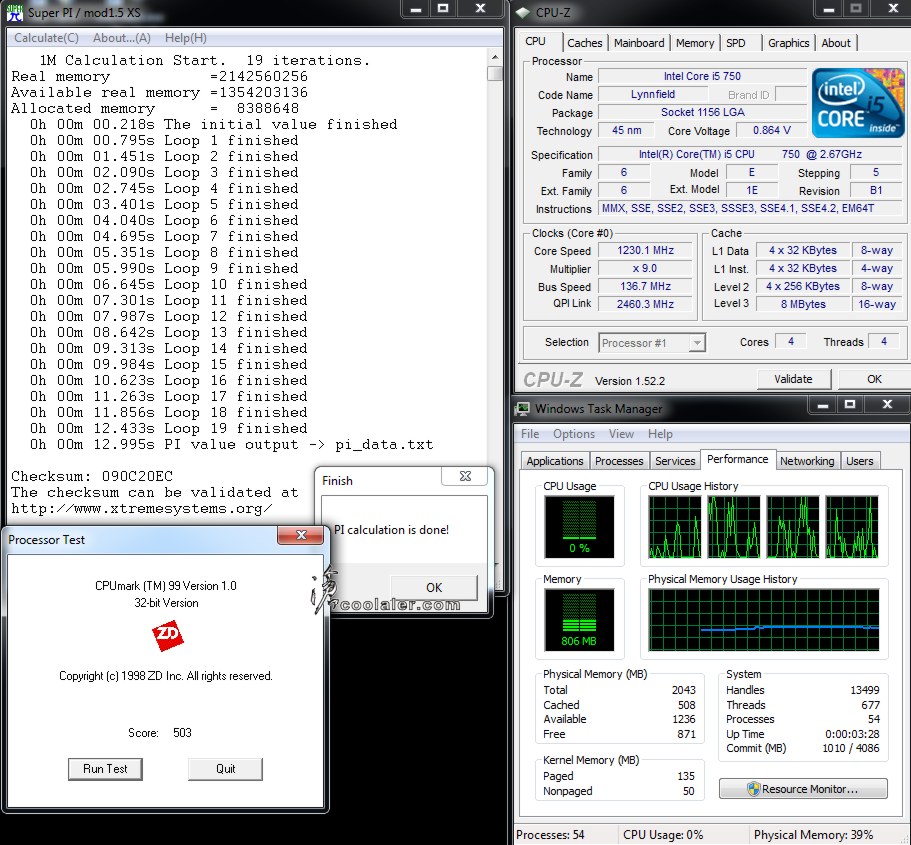Click the Memory 806 MB meter
This screenshot has width=911, height=845.
pyautogui.click(x=579, y=620)
